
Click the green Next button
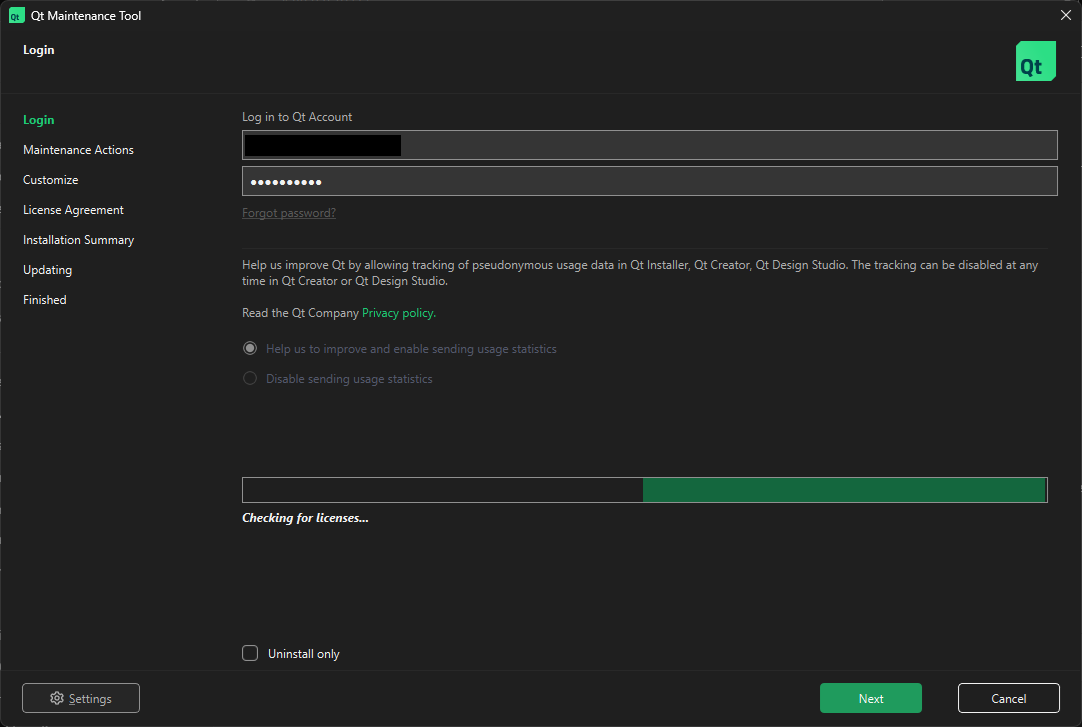point(871,698)
